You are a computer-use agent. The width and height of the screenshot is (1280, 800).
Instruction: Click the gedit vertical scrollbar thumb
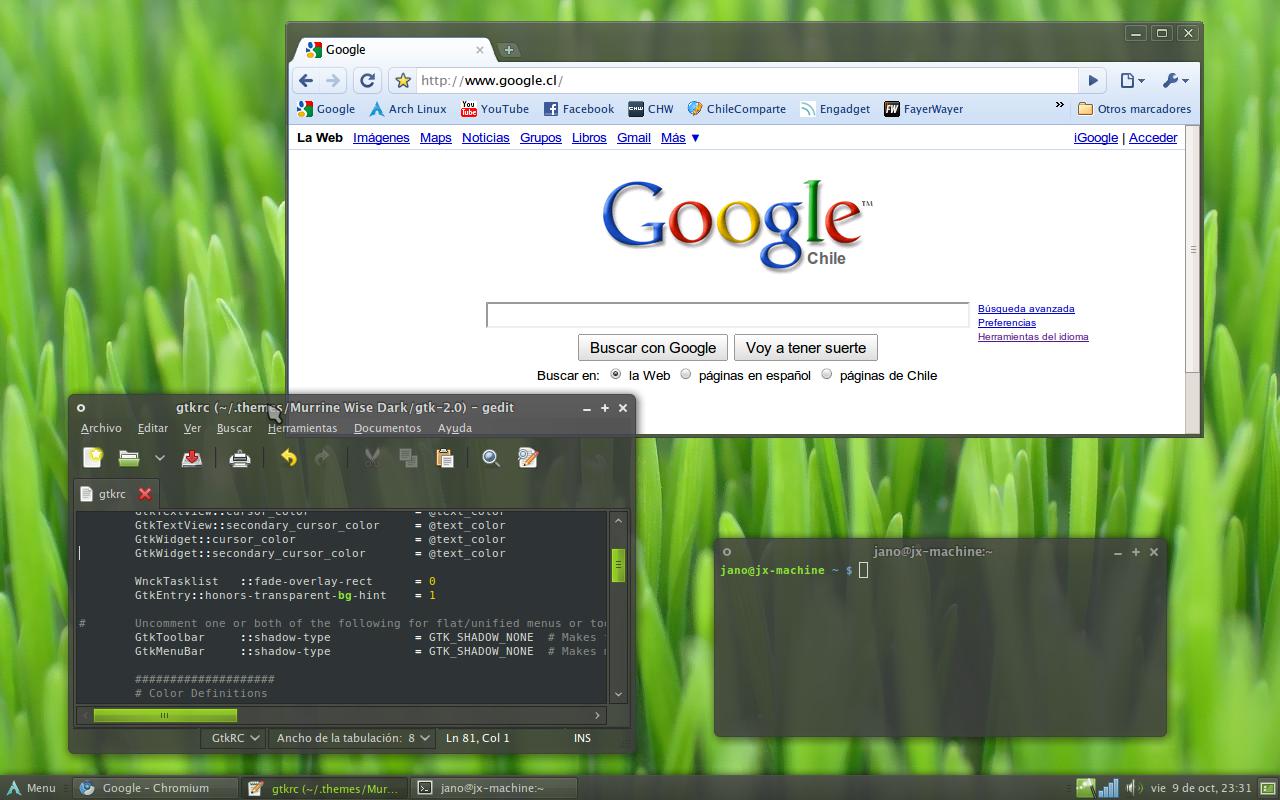[618, 565]
